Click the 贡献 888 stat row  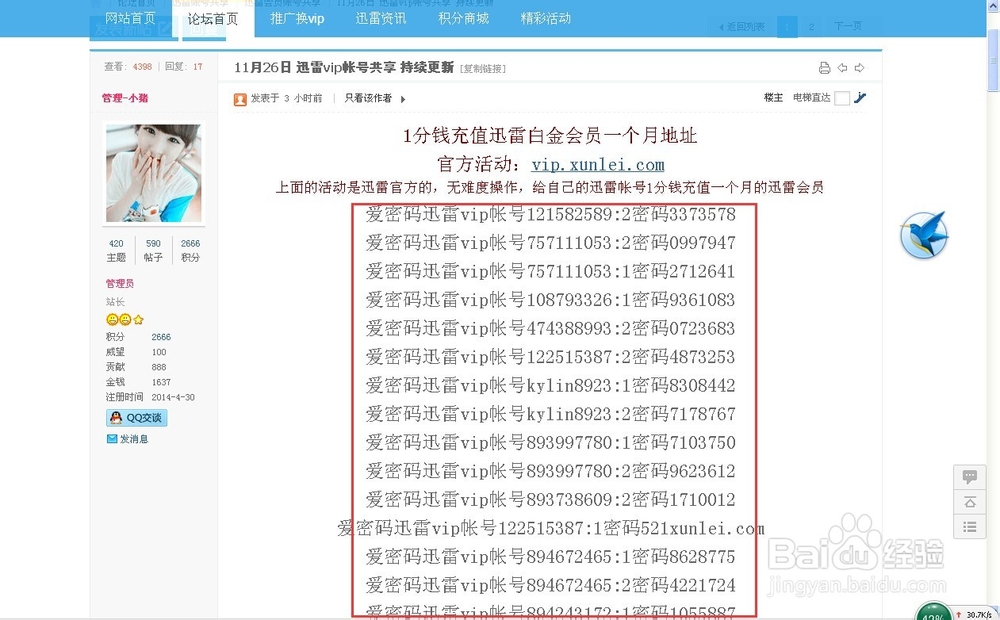pos(136,367)
